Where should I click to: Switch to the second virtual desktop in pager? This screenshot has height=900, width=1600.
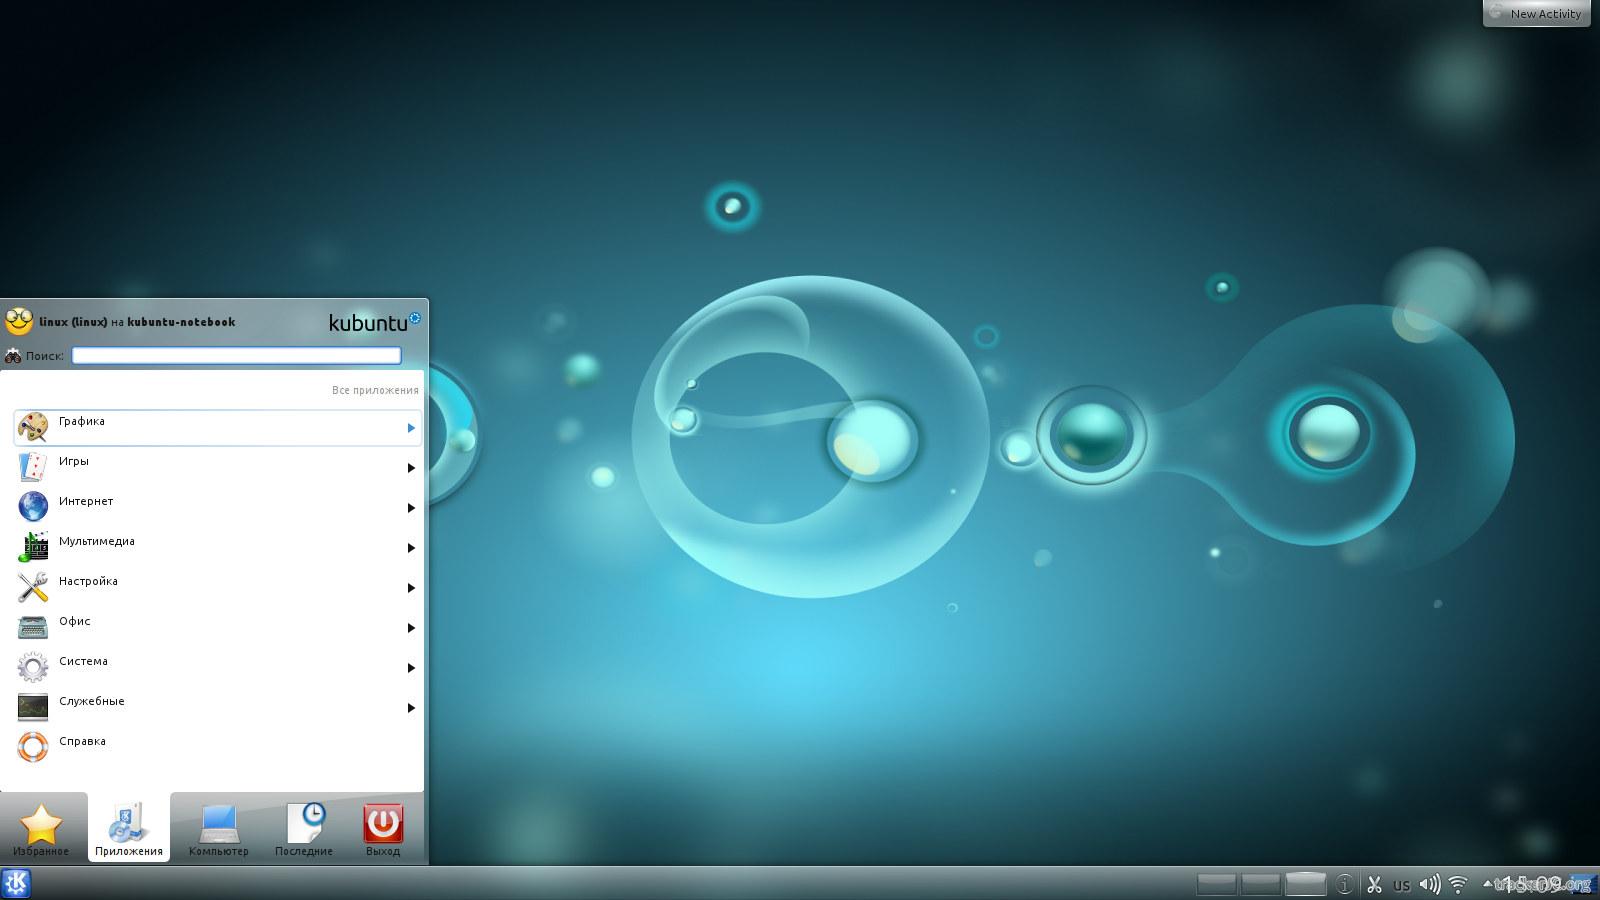coord(1261,884)
